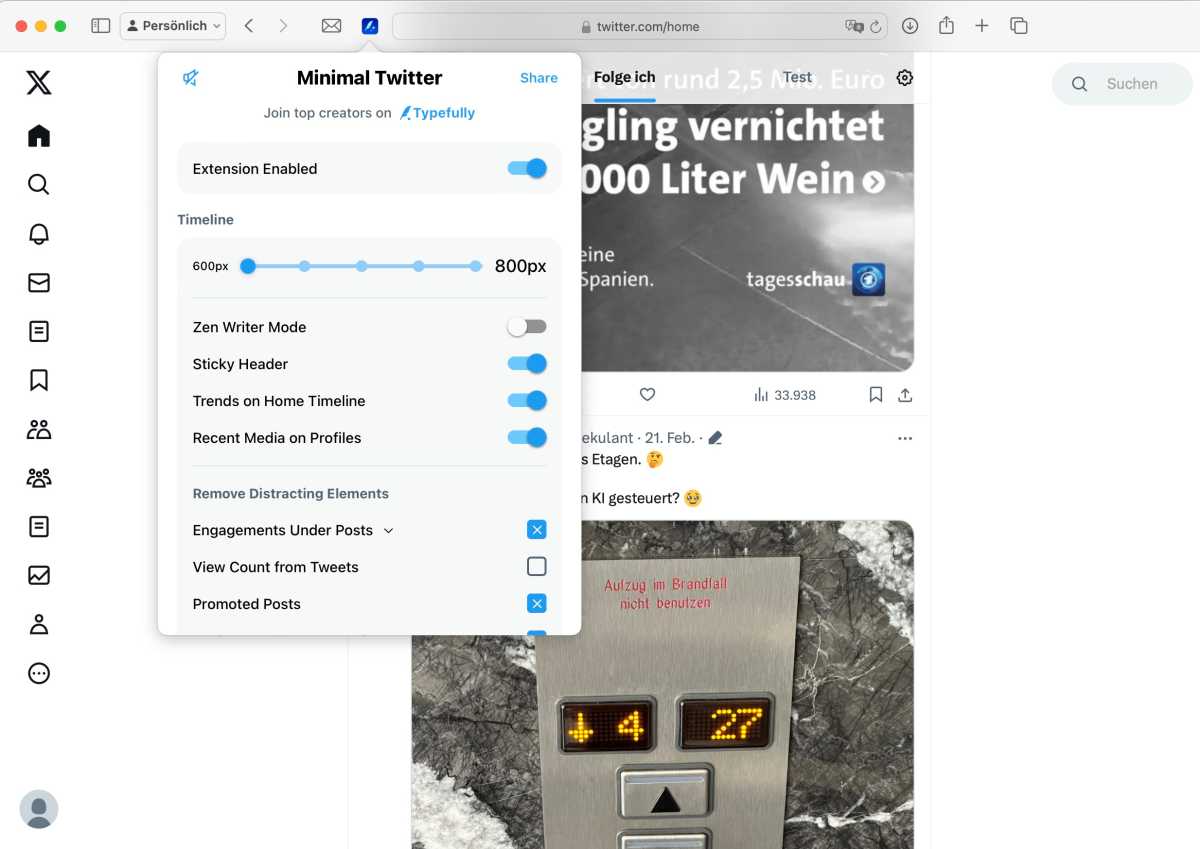Reload the page with refresh icon
The height and width of the screenshot is (849, 1200).
pyautogui.click(x=876, y=27)
